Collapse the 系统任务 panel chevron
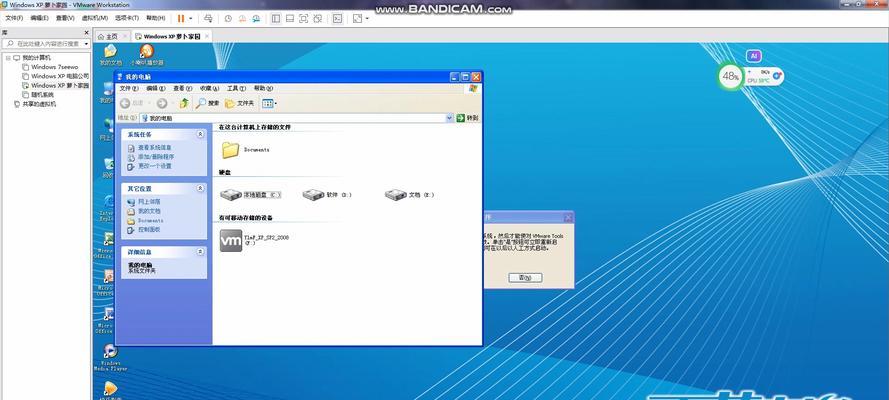This screenshot has width=889, height=400. pos(200,134)
